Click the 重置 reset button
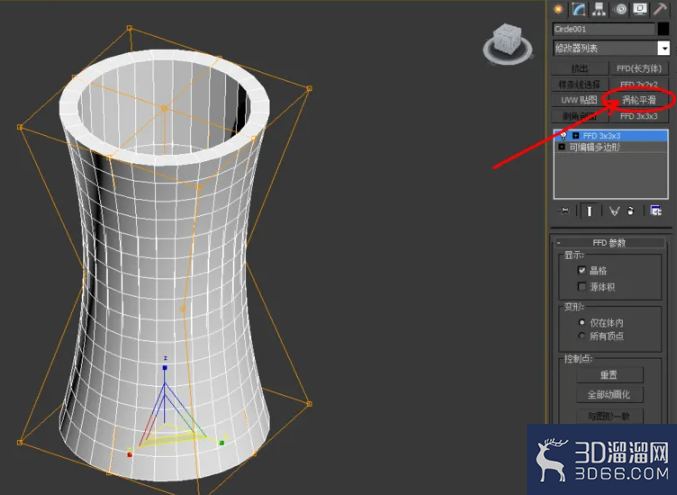 pyautogui.click(x=610, y=374)
